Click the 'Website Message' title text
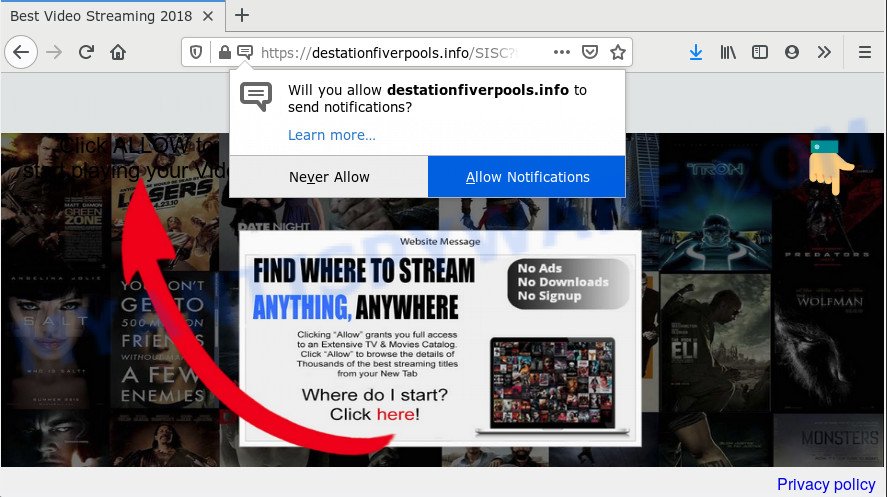887x497 pixels. point(440,241)
